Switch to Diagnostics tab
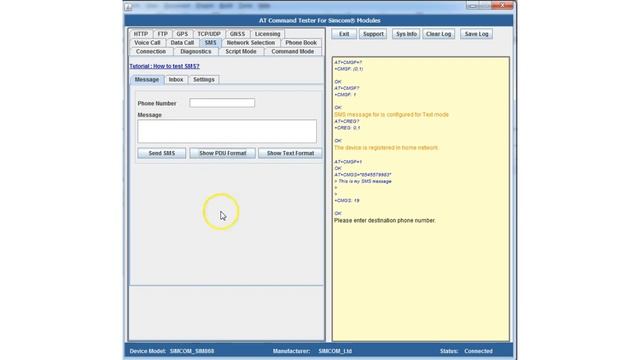The image size is (640, 360). pos(196,52)
